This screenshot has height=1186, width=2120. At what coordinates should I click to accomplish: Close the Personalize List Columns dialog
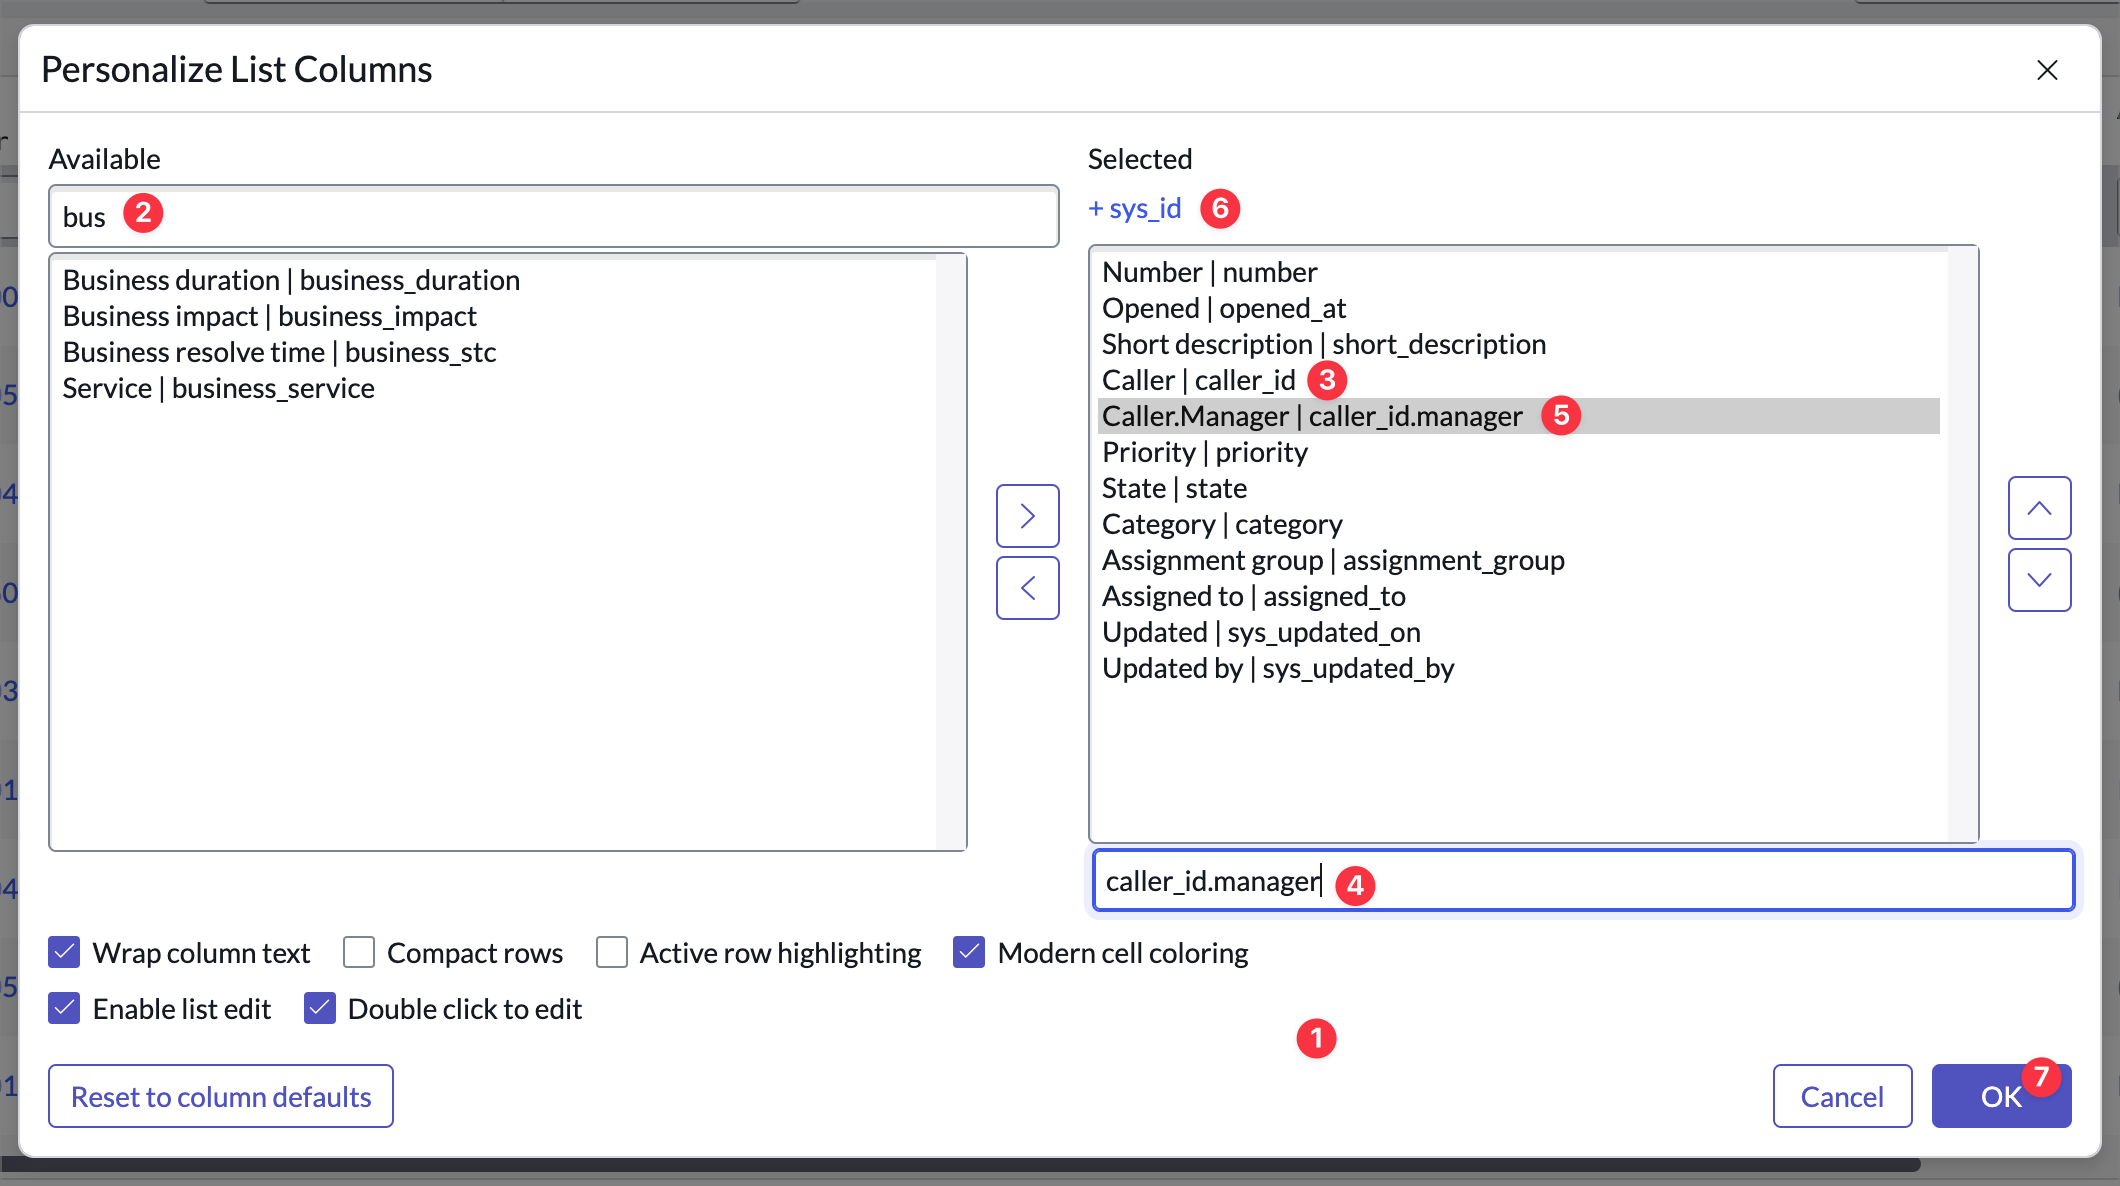tap(2047, 70)
